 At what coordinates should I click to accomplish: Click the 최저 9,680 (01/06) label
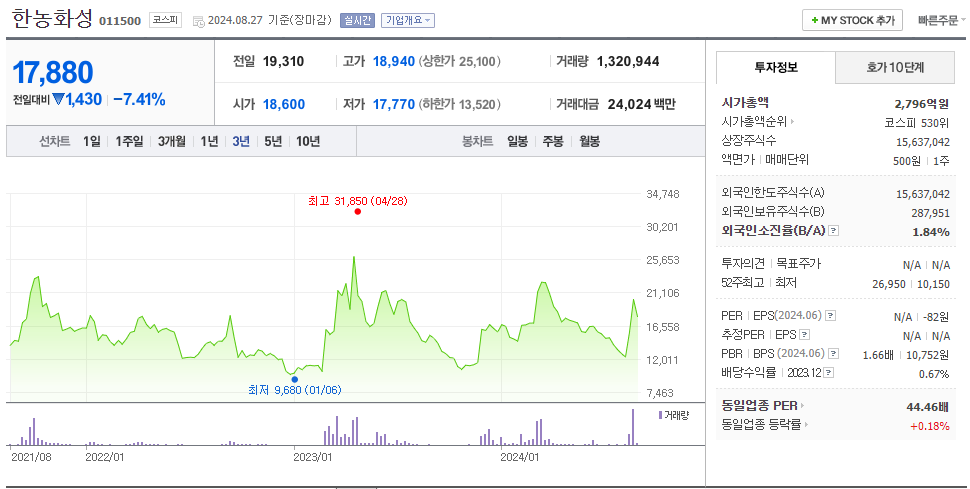point(294,390)
